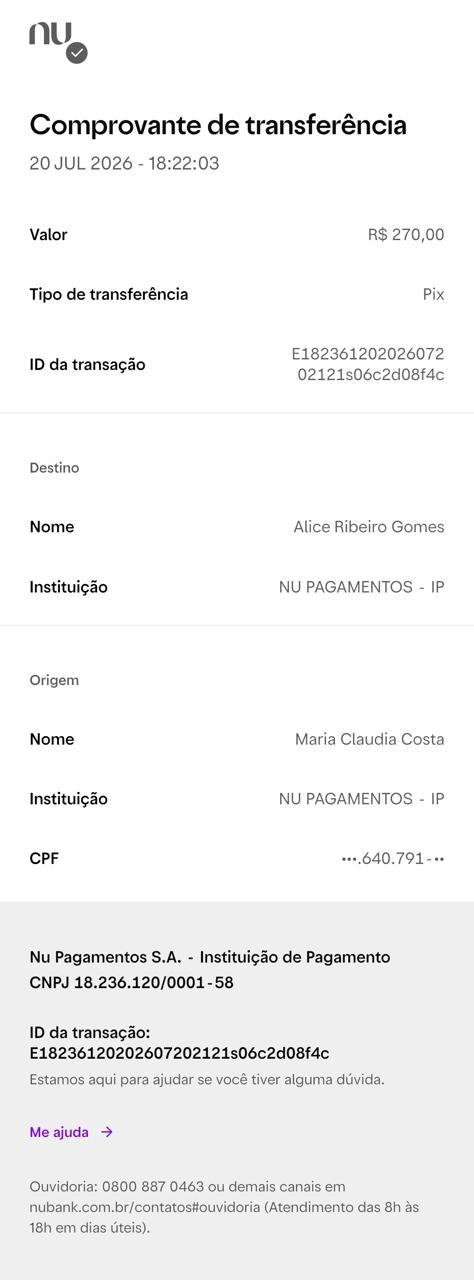Click the Ouvidoria 0800 887 0463 text
Viewport: 474px width, 1280px height.
[117, 1187]
